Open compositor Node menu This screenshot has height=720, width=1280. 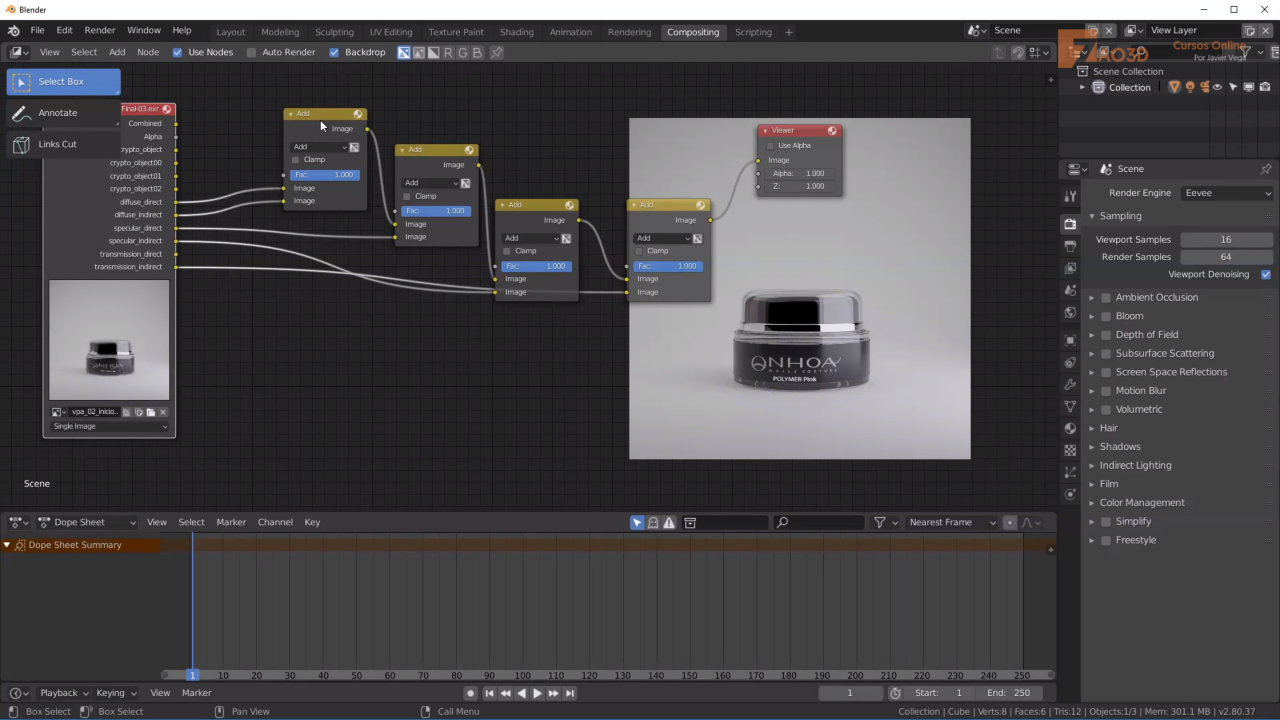coord(148,52)
